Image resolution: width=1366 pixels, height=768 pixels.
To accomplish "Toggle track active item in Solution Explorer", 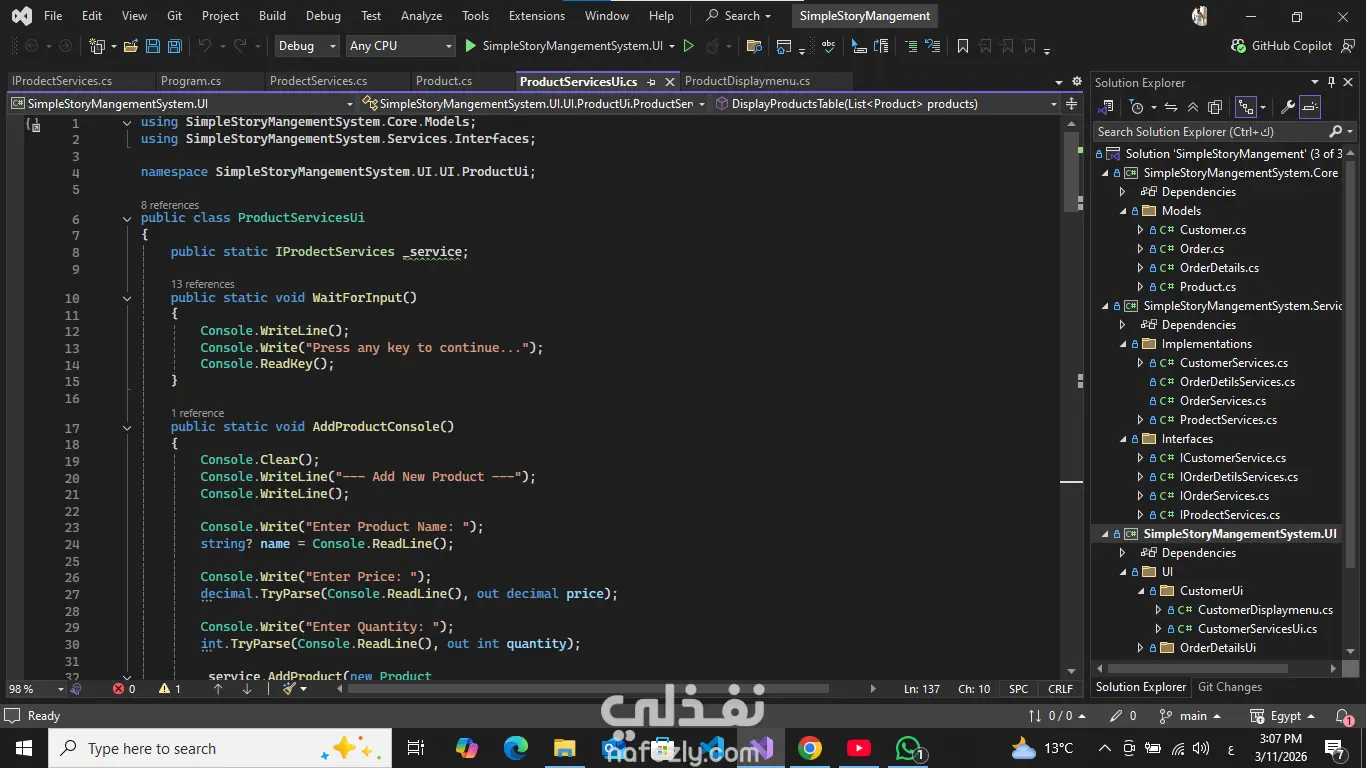I will pyautogui.click(x=1246, y=107).
